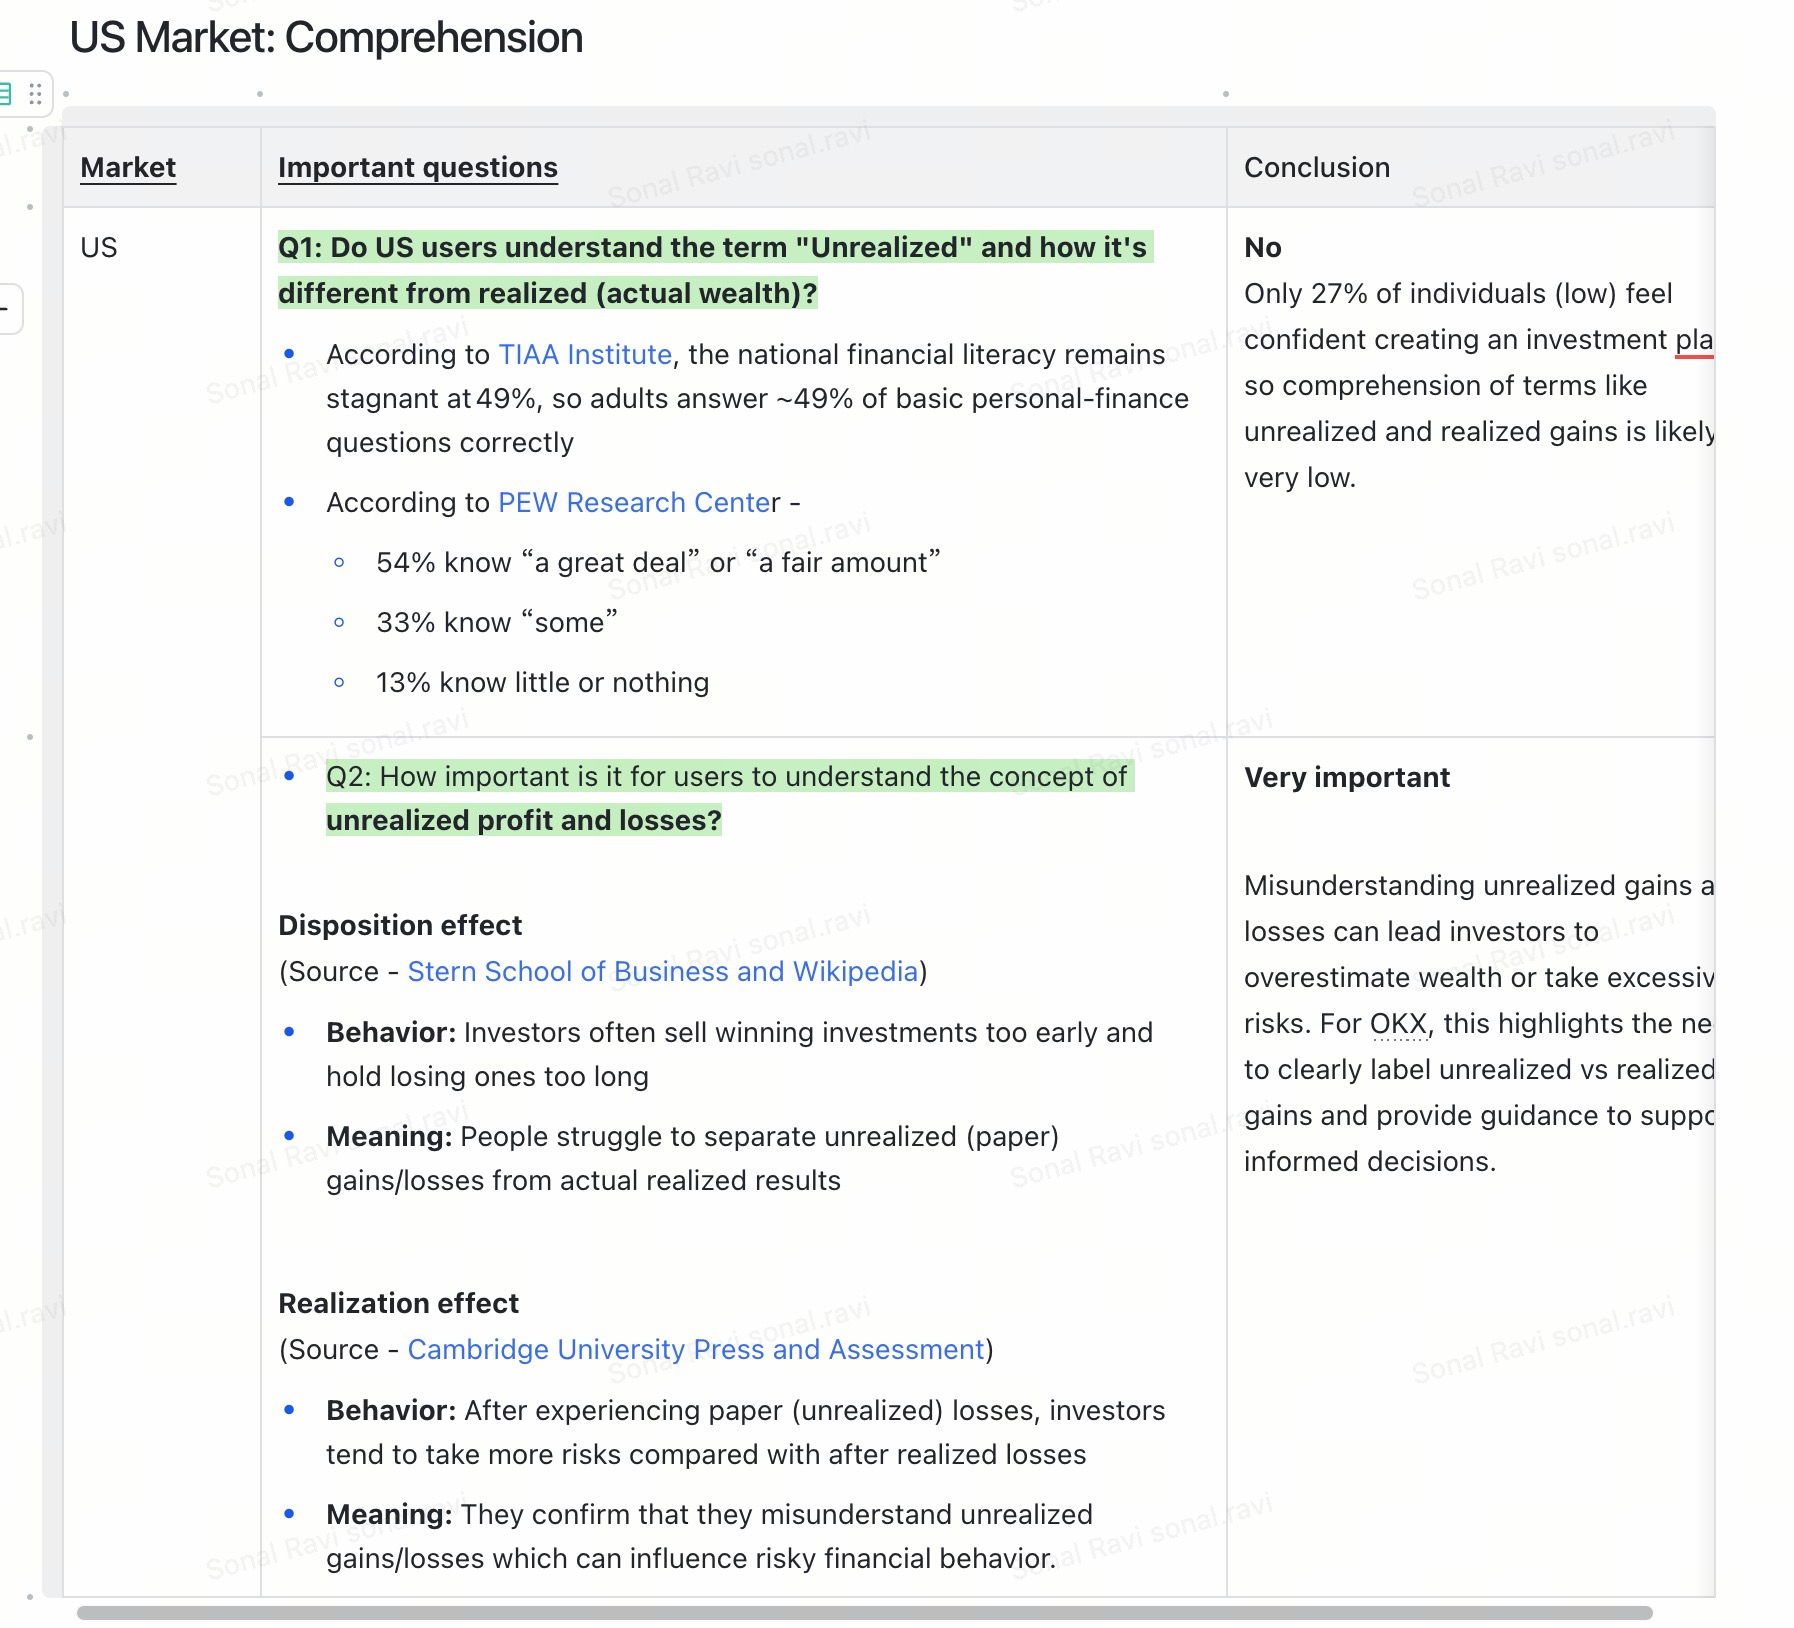
Task: Click the 'Misunderstanding unrealized gains' paragraph
Action: (x=1479, y=1023)
